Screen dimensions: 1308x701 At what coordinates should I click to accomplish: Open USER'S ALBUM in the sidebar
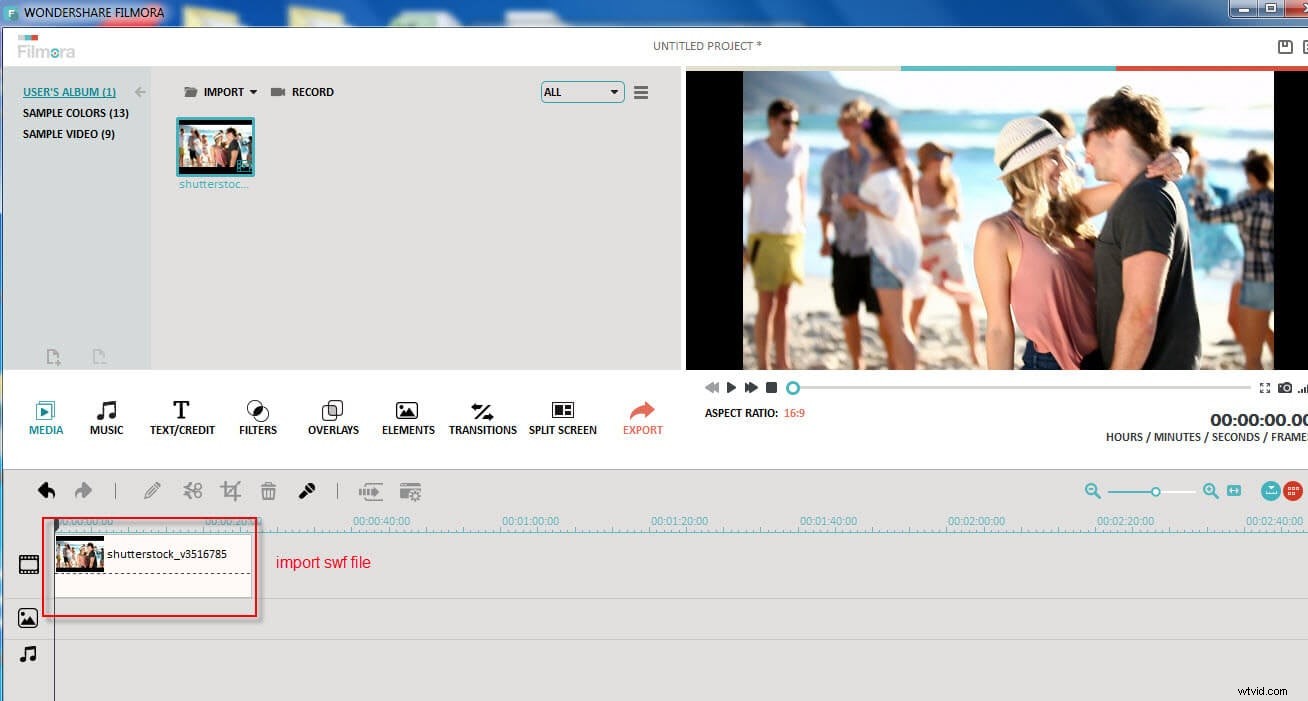coord(69,91)
